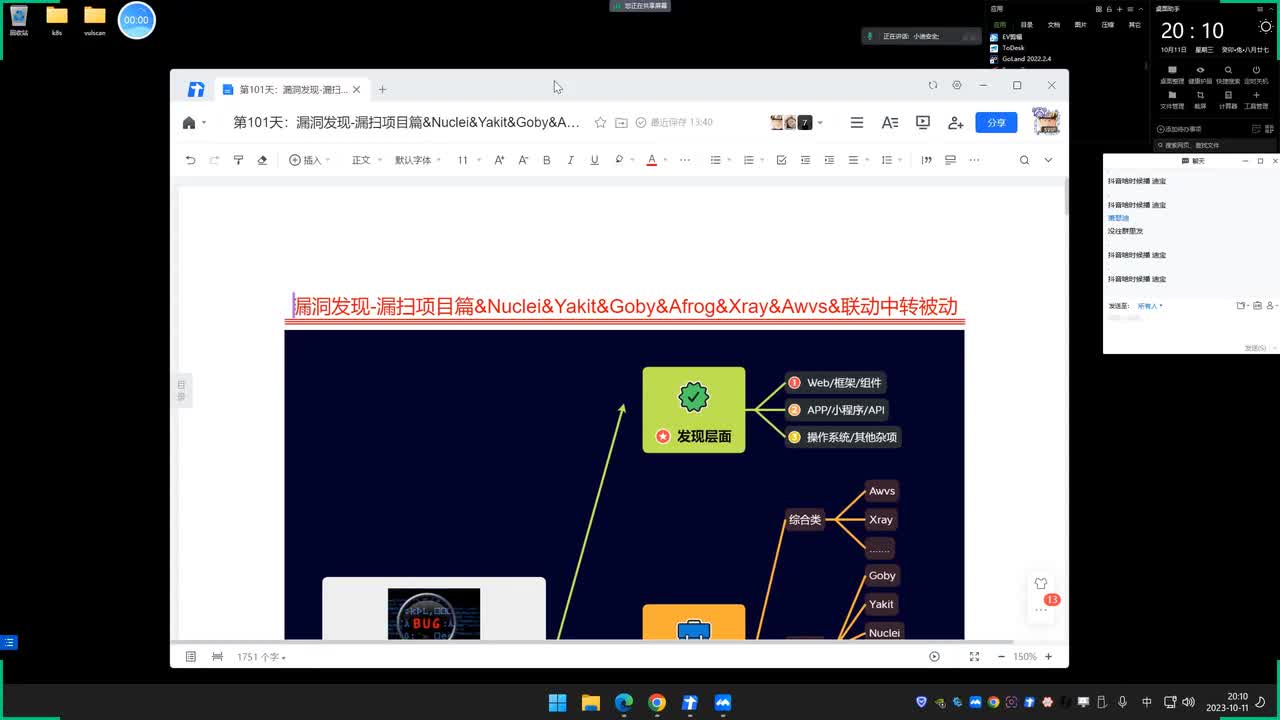1280x720 pixels.
Task: Click 计算器 calculator in desktop assistant
Action: [1228, 99]
